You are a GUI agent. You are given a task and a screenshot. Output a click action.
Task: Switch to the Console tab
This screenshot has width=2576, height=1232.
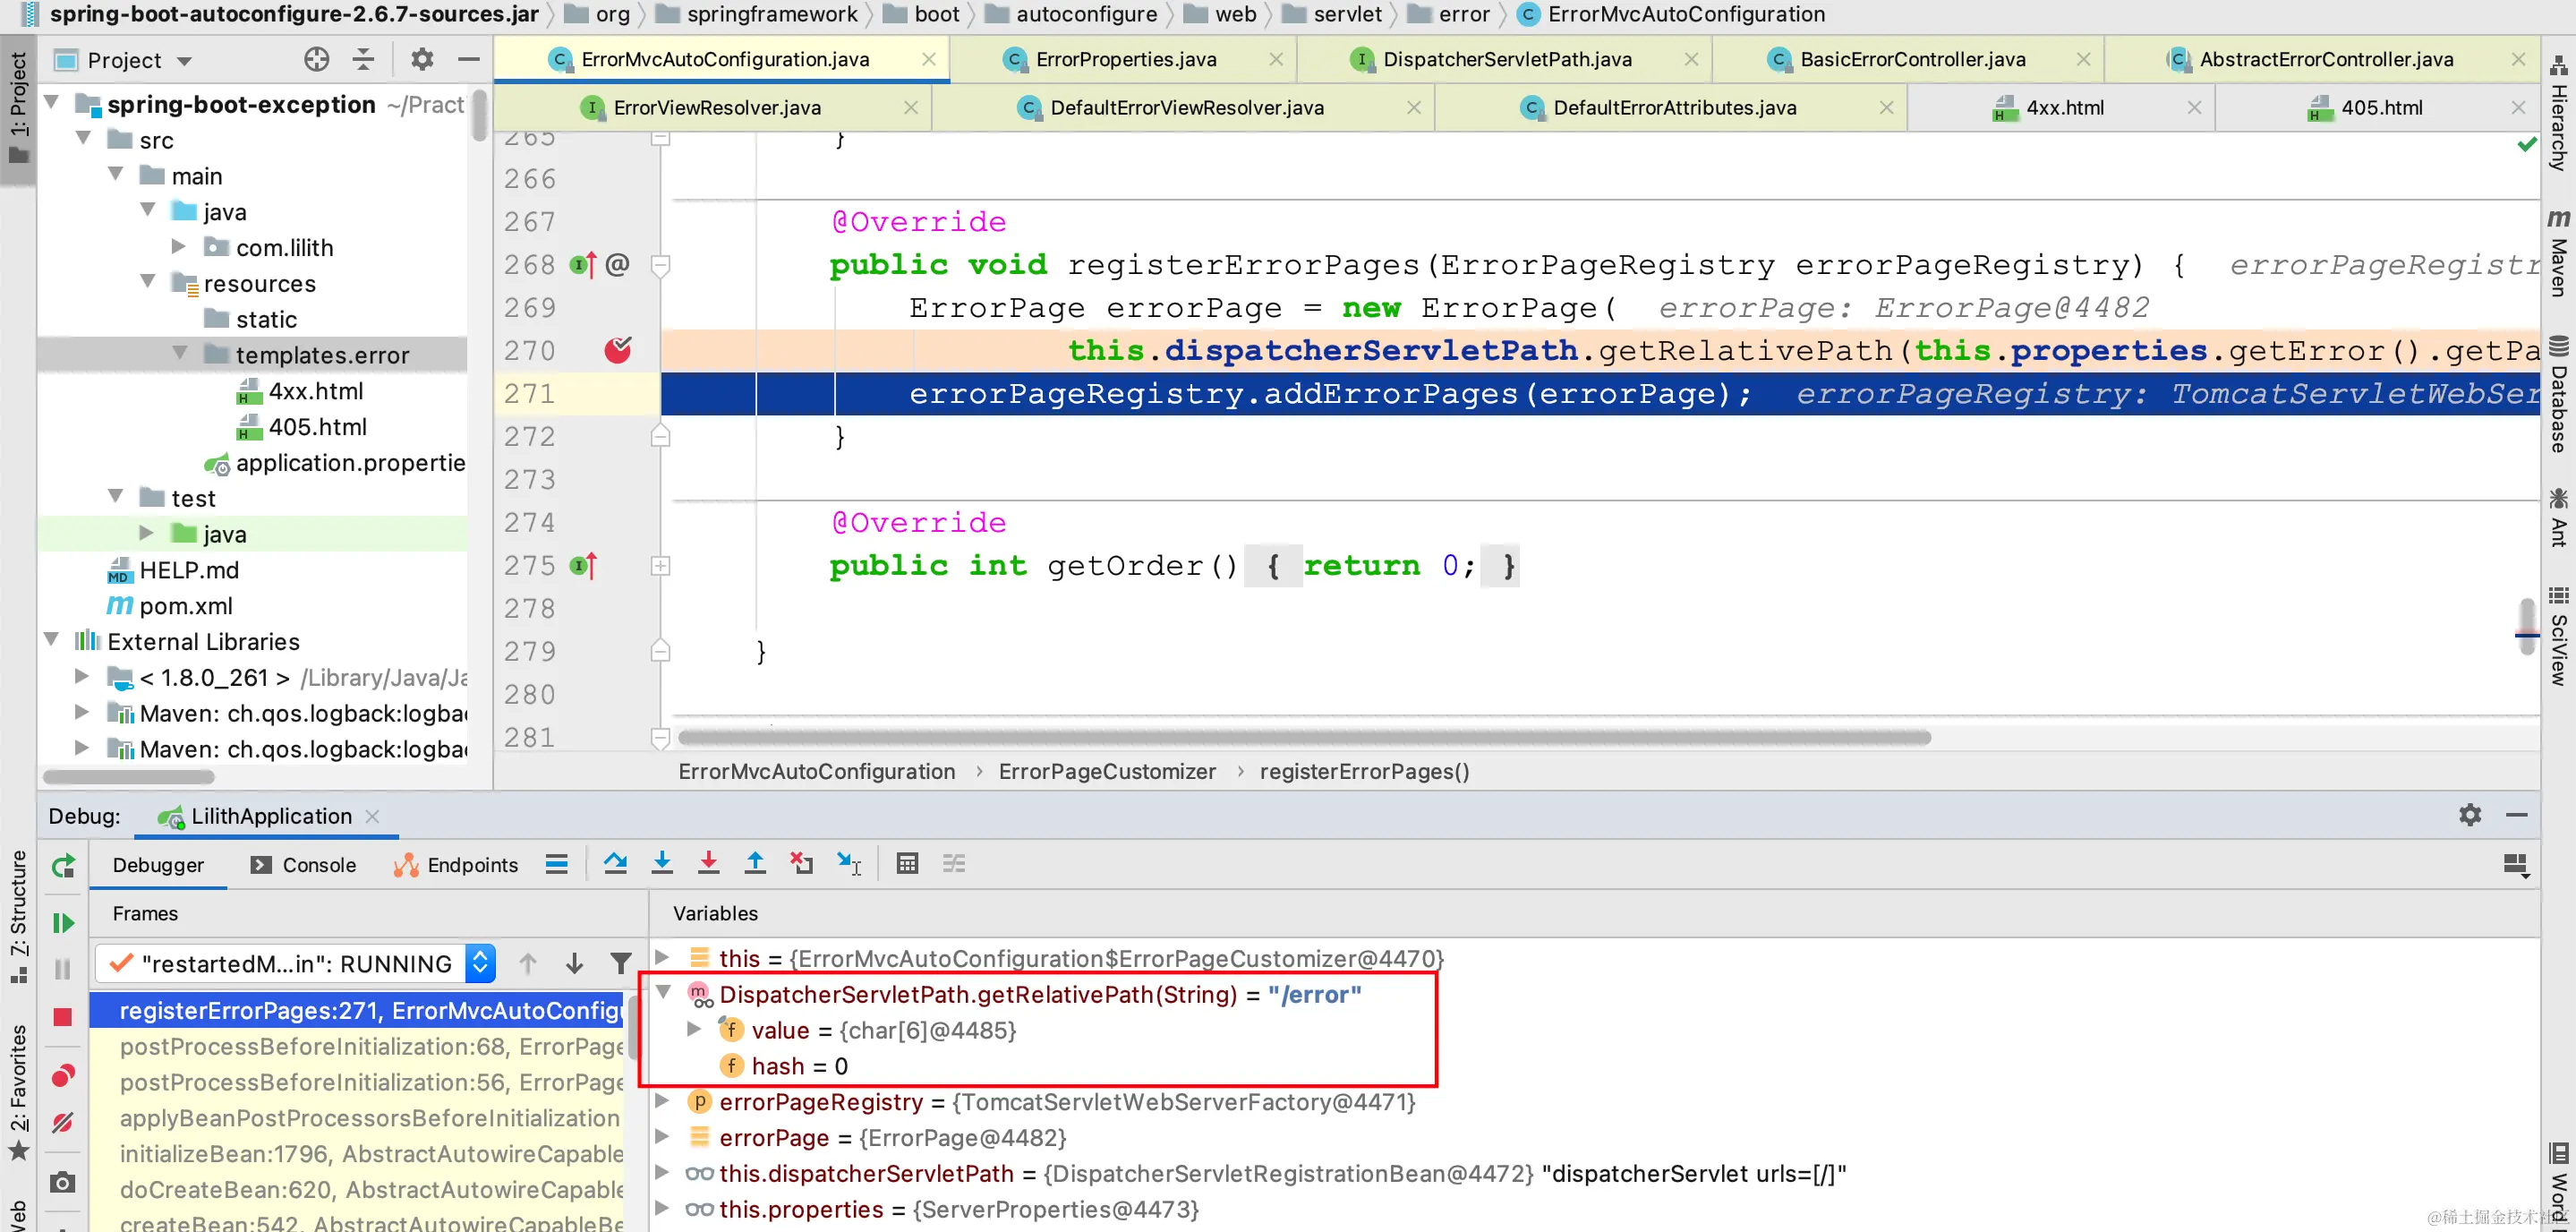pos(304,865)
